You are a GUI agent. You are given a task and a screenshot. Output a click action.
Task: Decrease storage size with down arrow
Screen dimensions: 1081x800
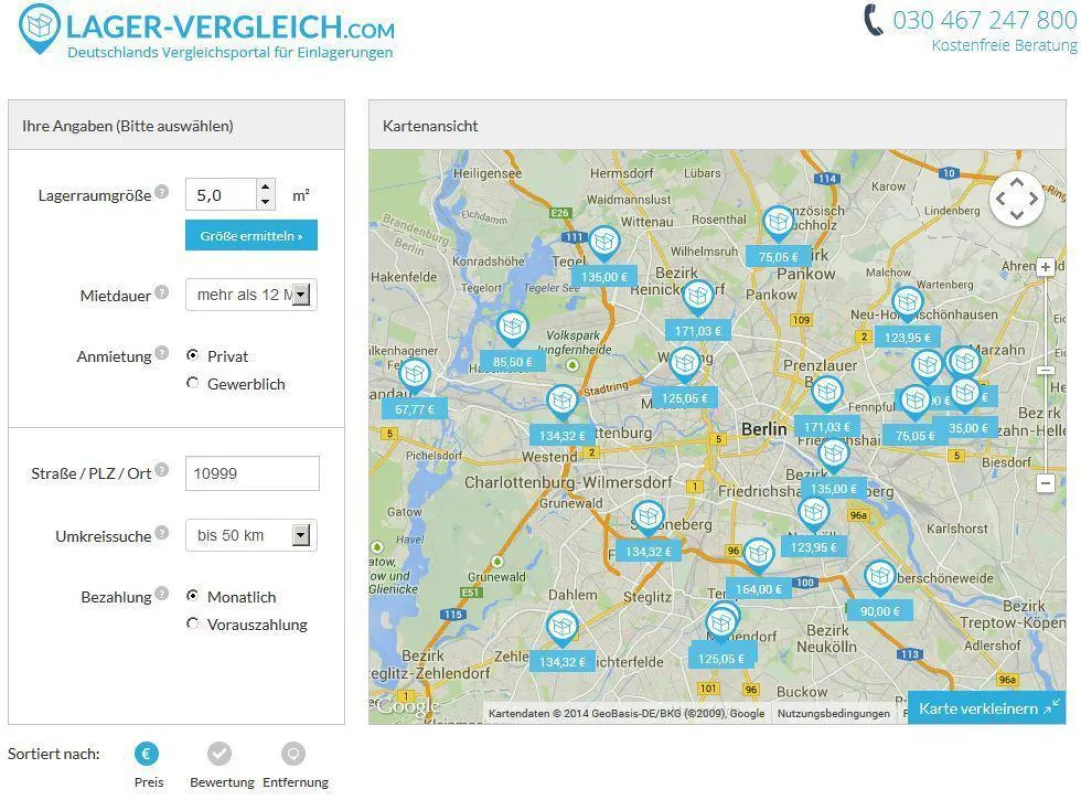[265, 201]
